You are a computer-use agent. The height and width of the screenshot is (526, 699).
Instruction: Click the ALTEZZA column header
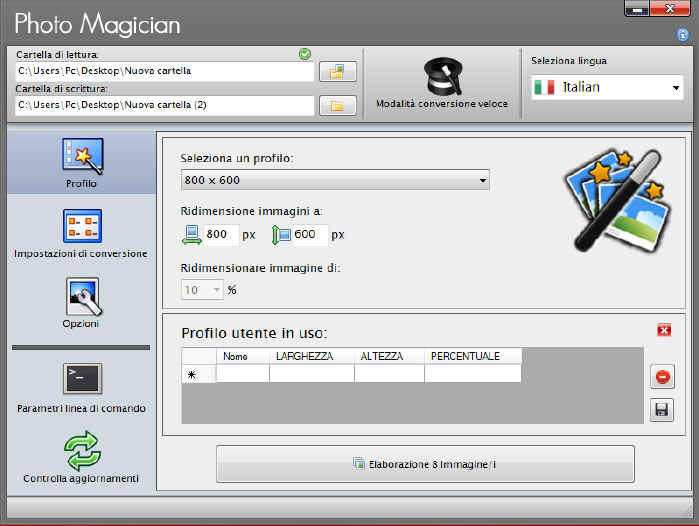click(x=389, y=356)
